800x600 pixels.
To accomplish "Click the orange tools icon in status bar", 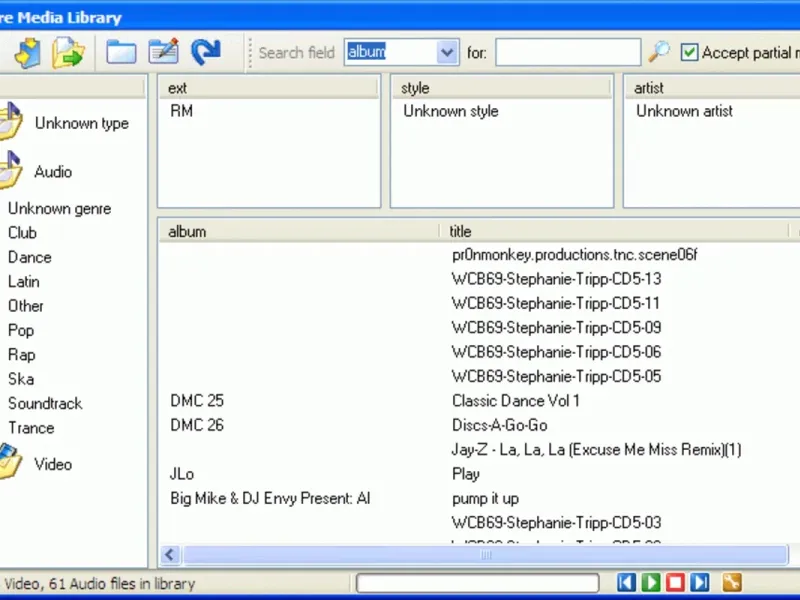I will pyautogui.click(x=732, y=582).
